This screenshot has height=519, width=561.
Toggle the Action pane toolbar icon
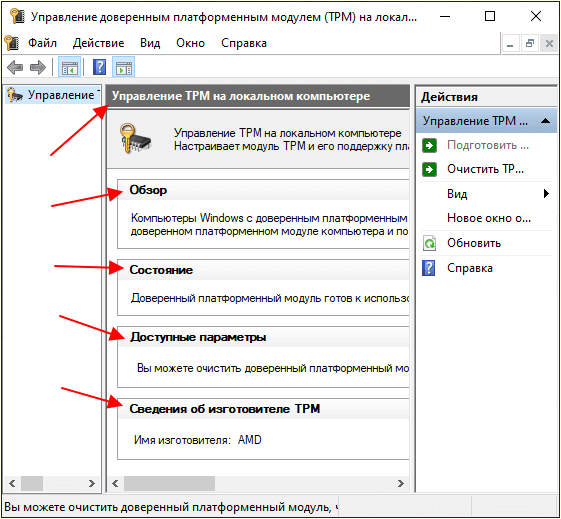(x=124, y=67)
